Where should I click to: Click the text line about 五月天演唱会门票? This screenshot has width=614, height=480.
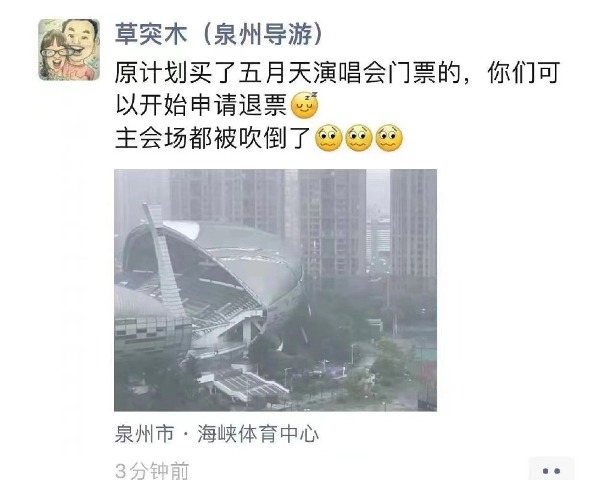pyautogui.click(x=337, y=73)
